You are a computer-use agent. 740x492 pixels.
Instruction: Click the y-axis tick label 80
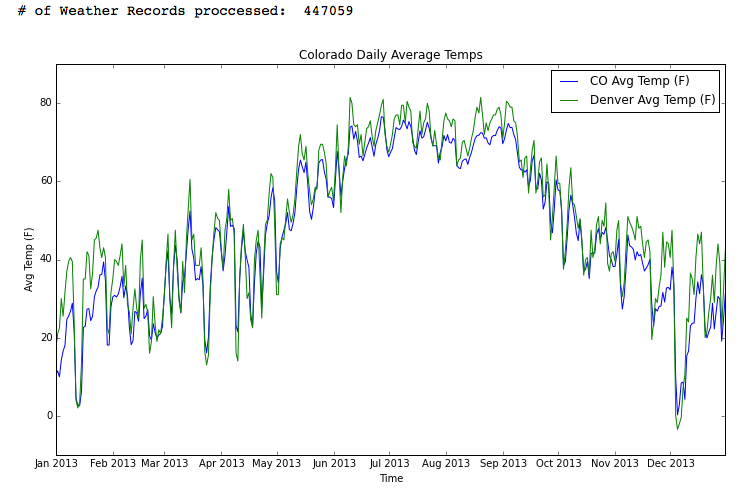[46, 103]
